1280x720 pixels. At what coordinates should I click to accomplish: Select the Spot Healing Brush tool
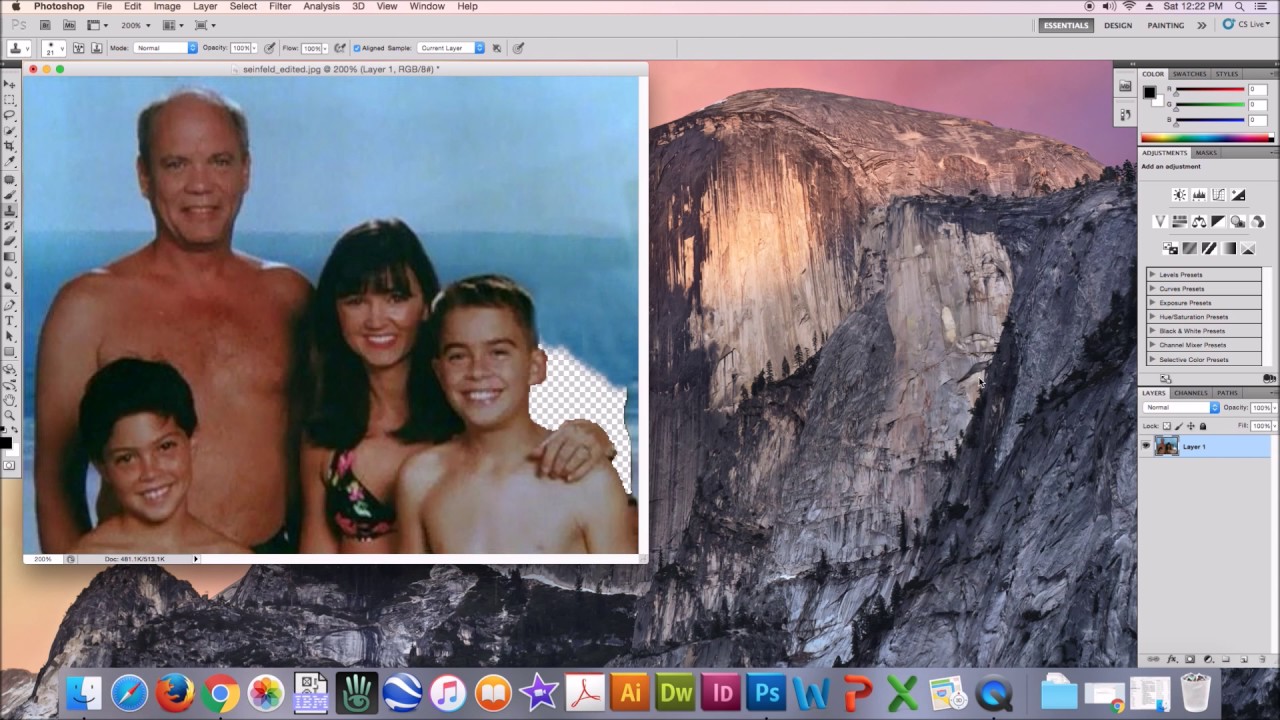10,180
